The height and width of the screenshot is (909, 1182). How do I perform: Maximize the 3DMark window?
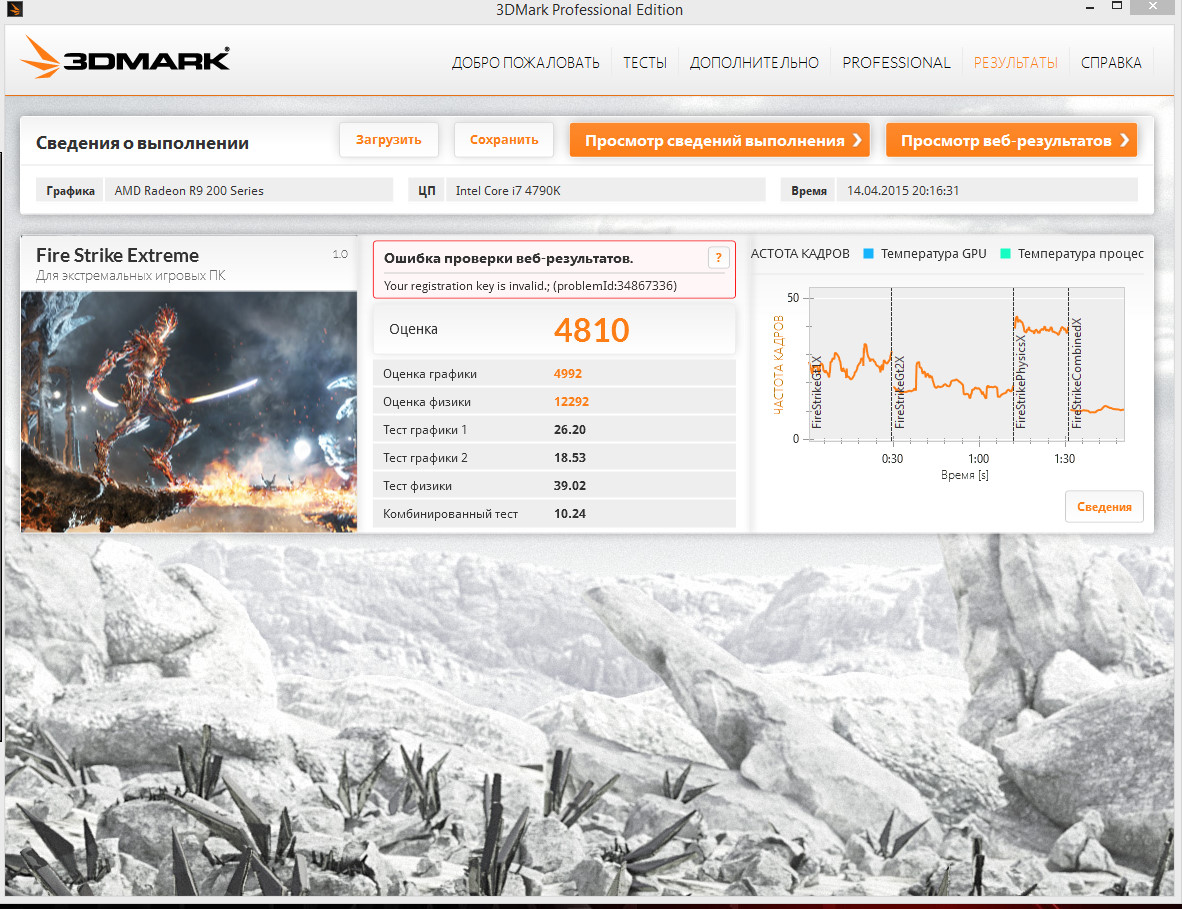coord(1117,7)
